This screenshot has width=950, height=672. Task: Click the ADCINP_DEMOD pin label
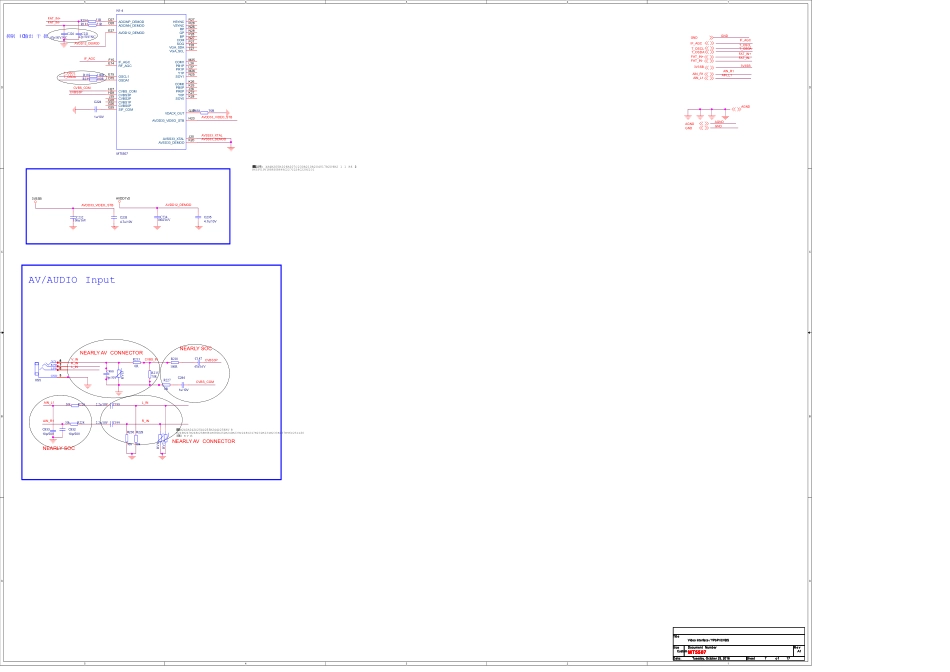(131, 21)
